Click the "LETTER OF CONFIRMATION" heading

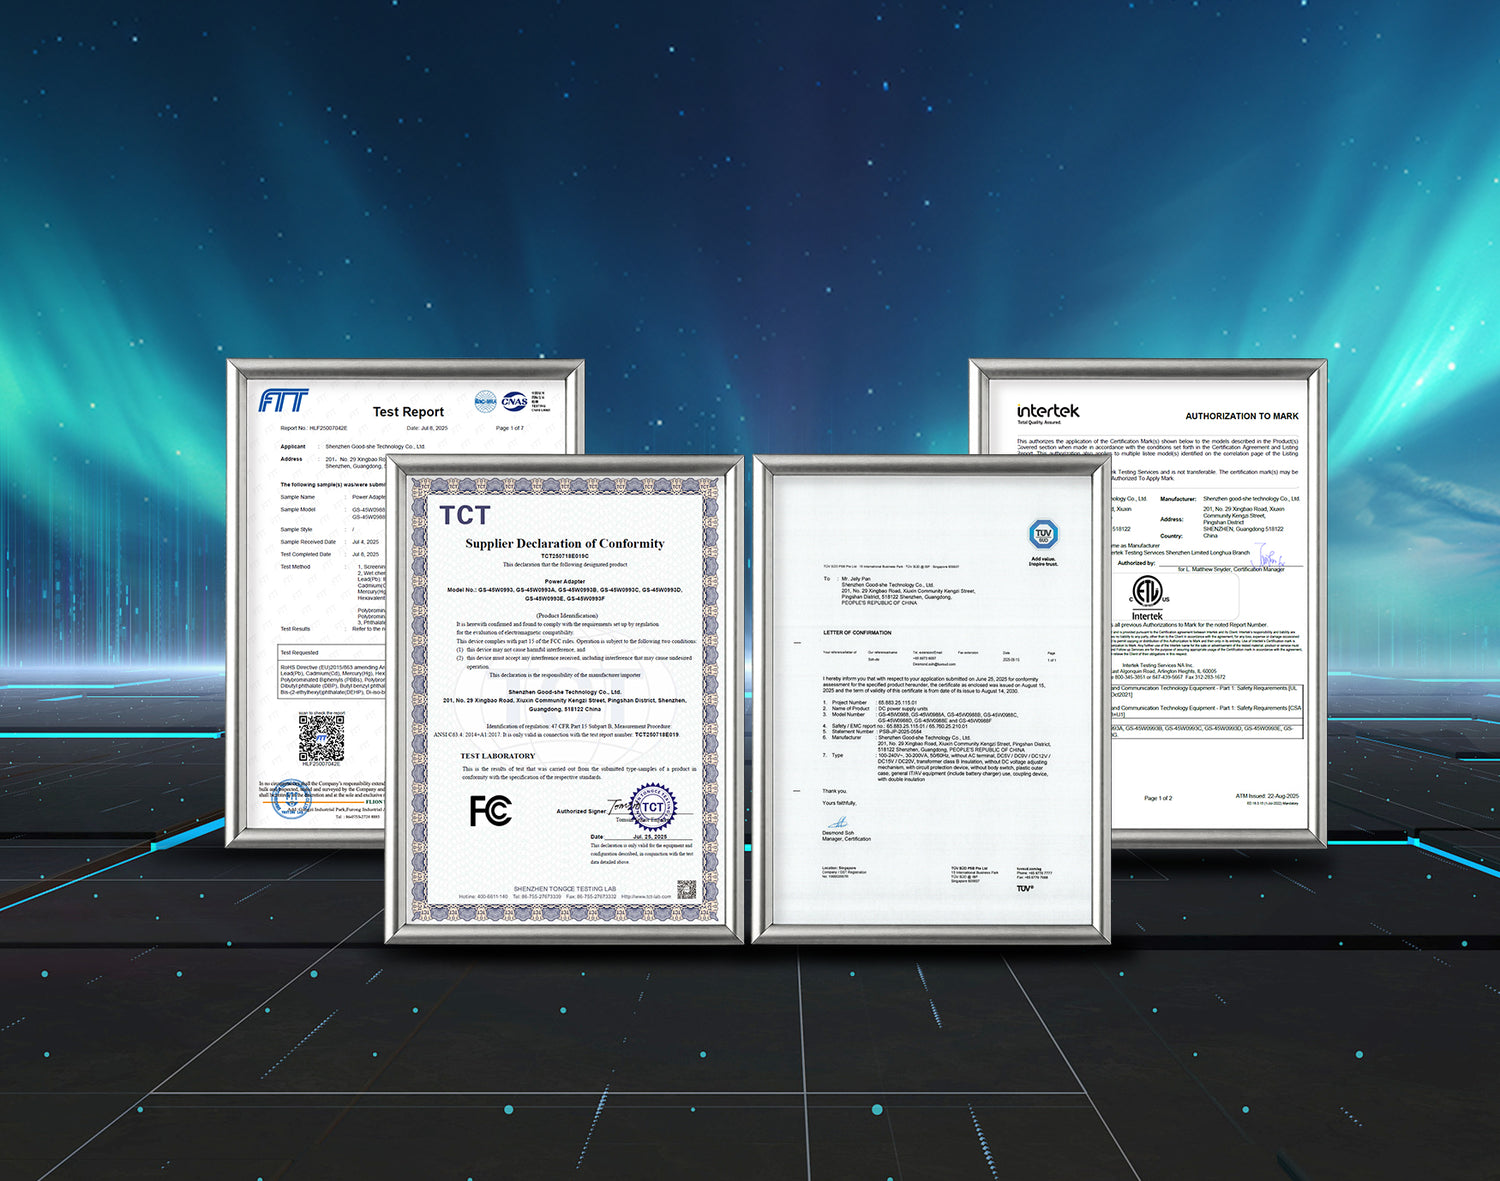tap(857, 633)
